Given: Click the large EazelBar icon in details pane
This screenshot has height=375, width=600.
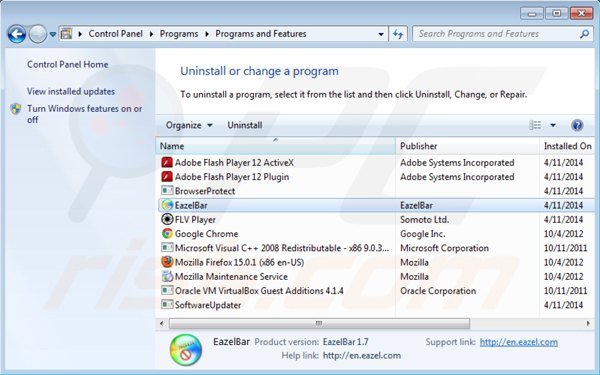Looking at the screenshot, I should coord(186,350).
